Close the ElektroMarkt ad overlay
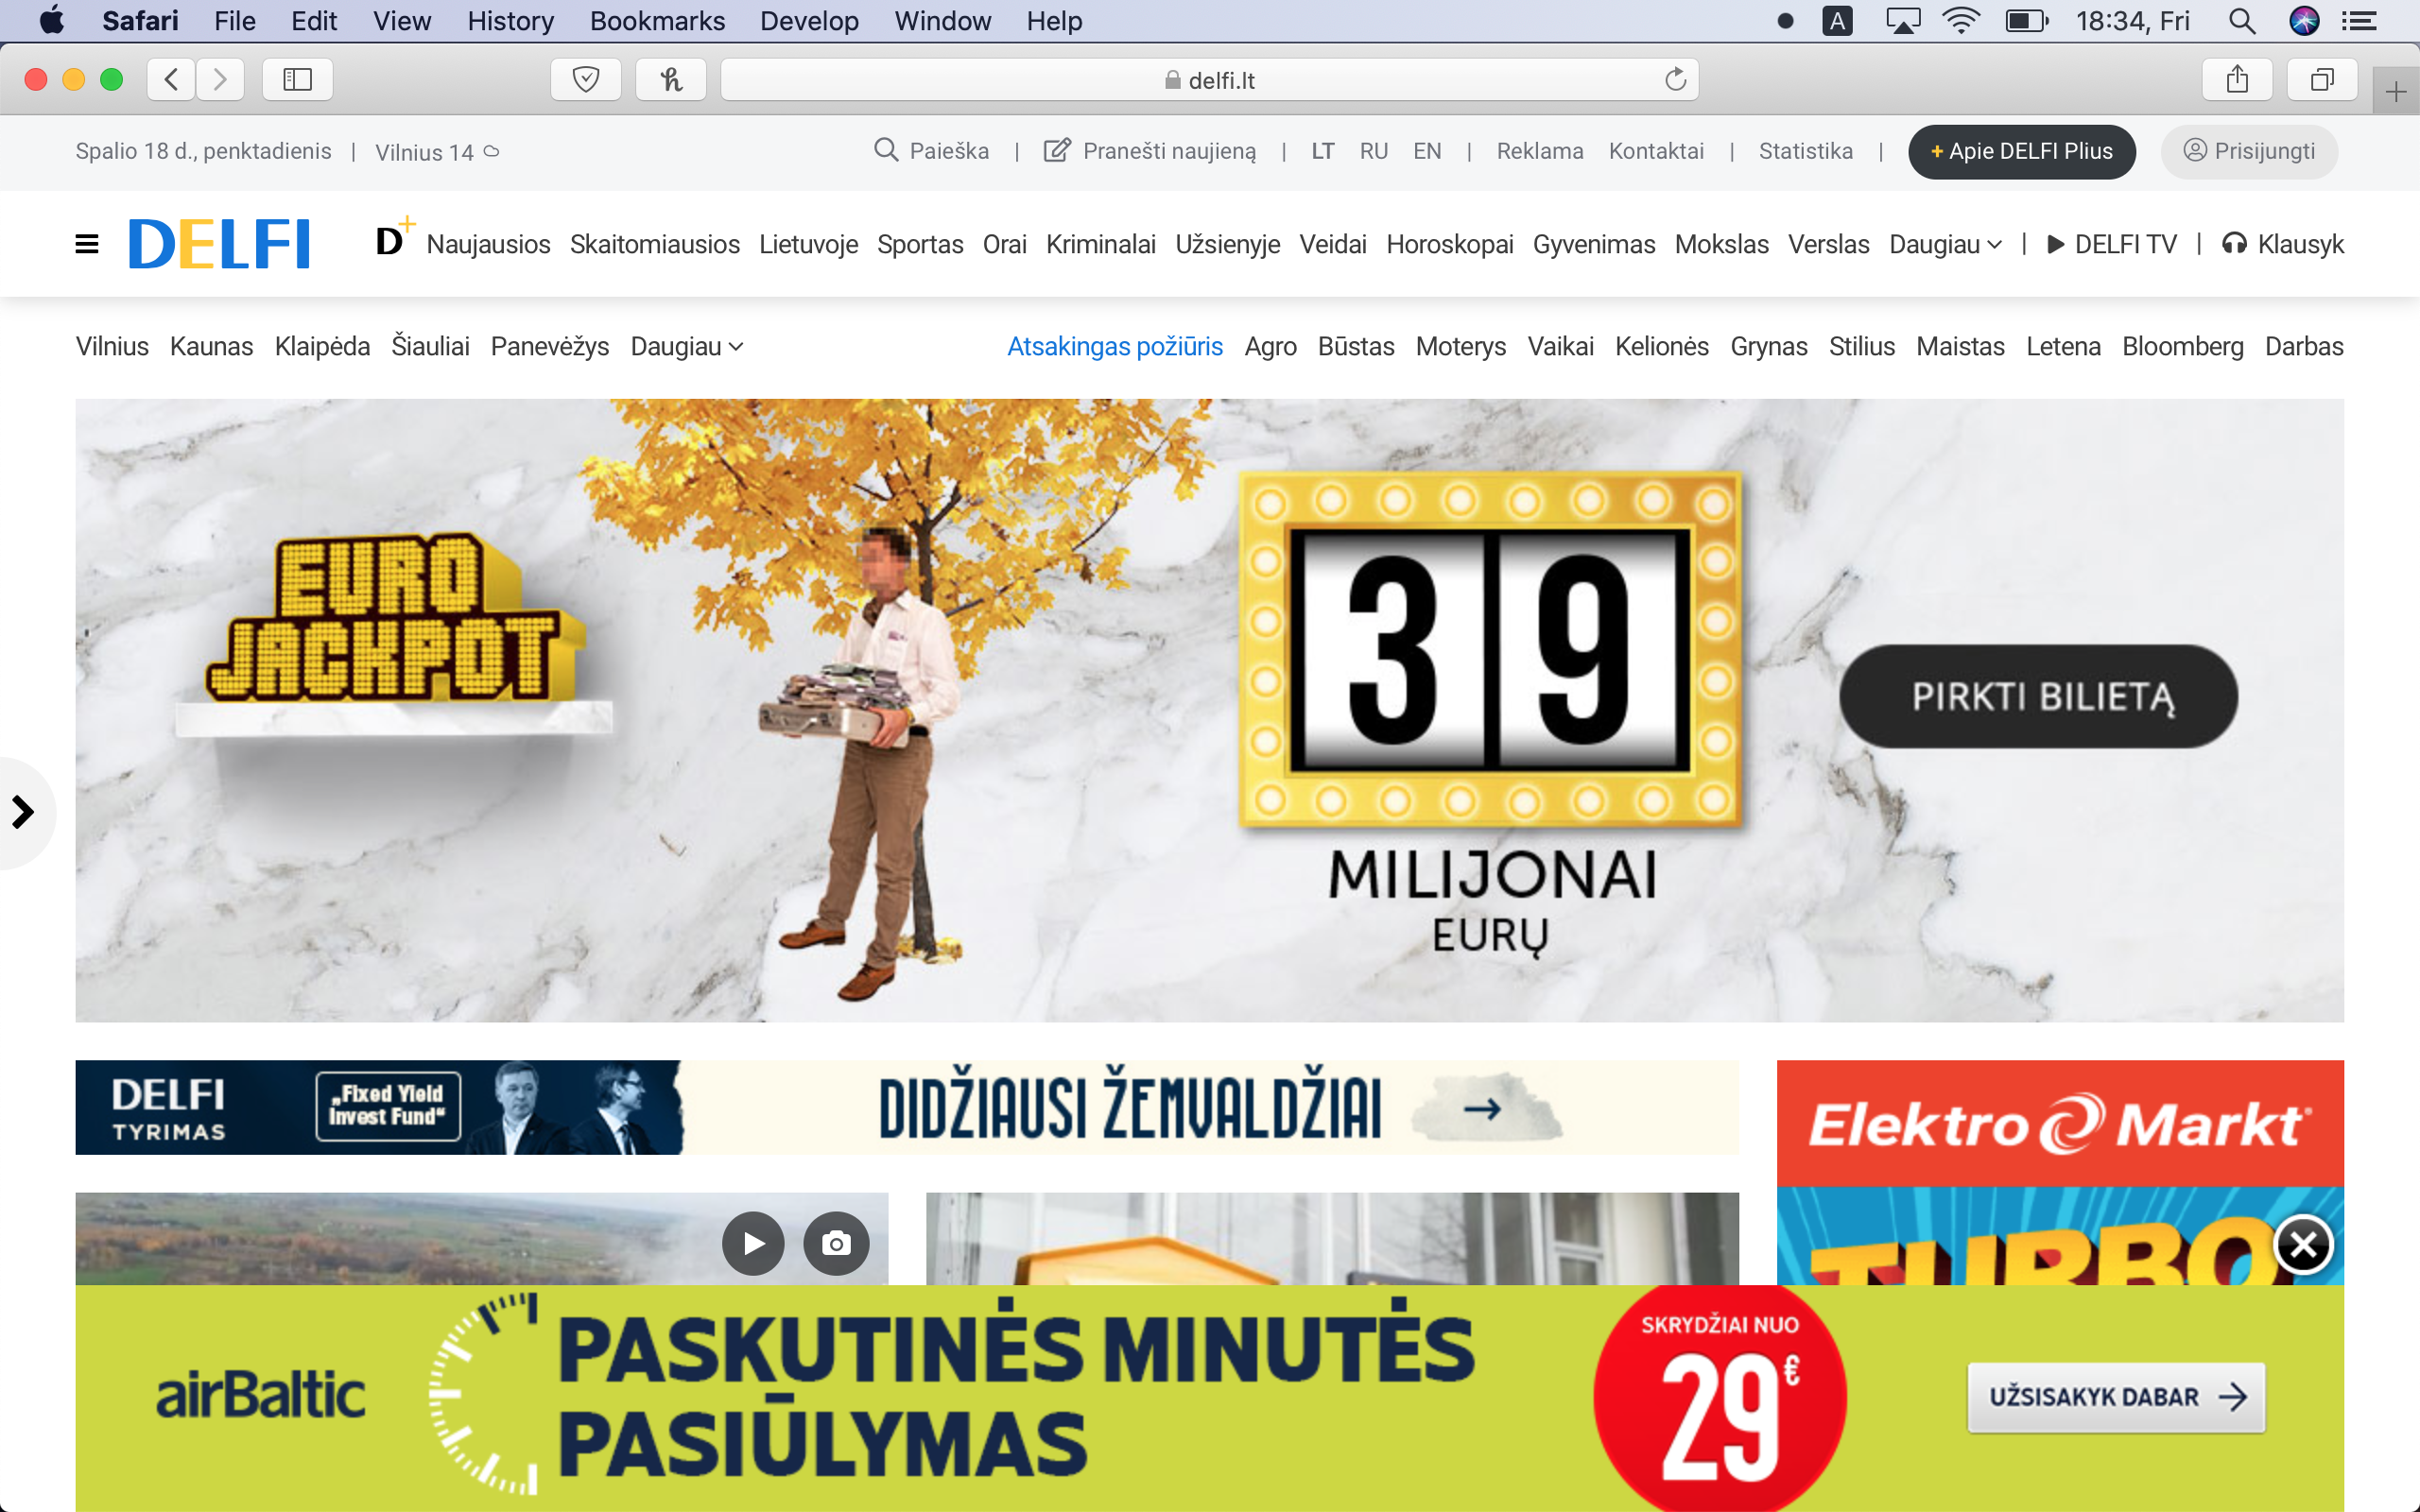The image size is (2420, 1512). (x=2303, y=1245)
